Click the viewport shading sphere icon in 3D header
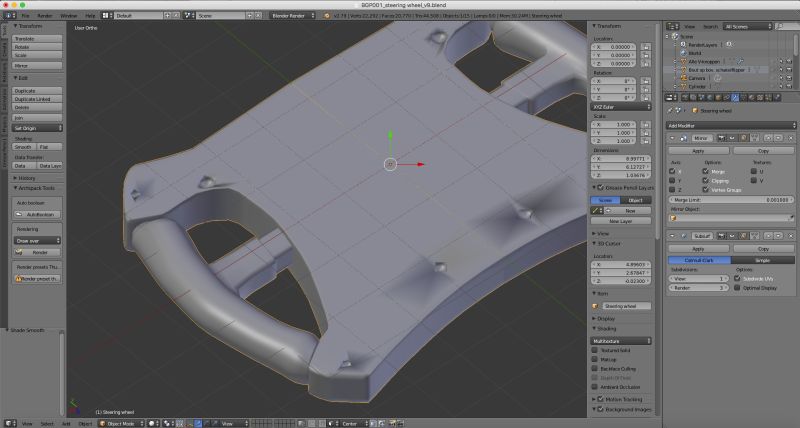 pyautogui.click(x=152, y=423)
